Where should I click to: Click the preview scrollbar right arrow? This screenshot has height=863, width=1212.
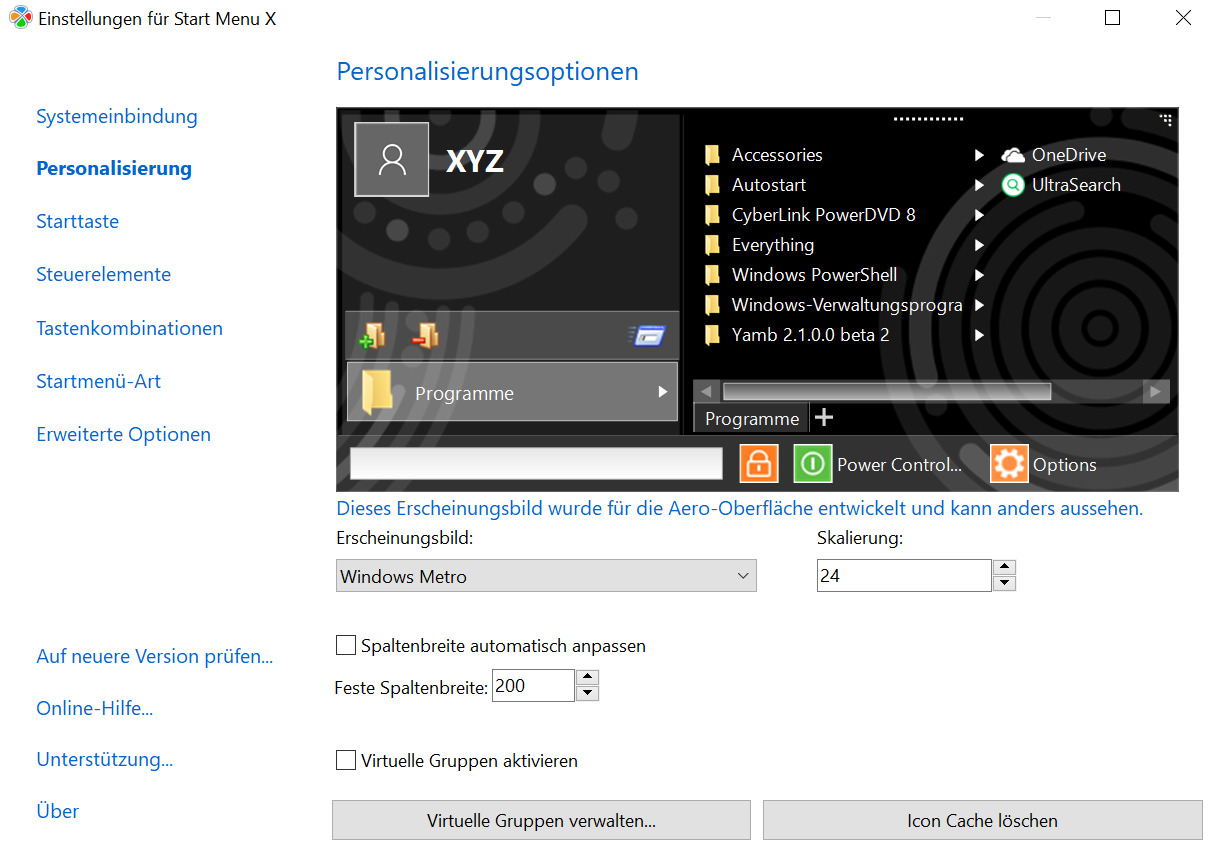(1156, 391)
